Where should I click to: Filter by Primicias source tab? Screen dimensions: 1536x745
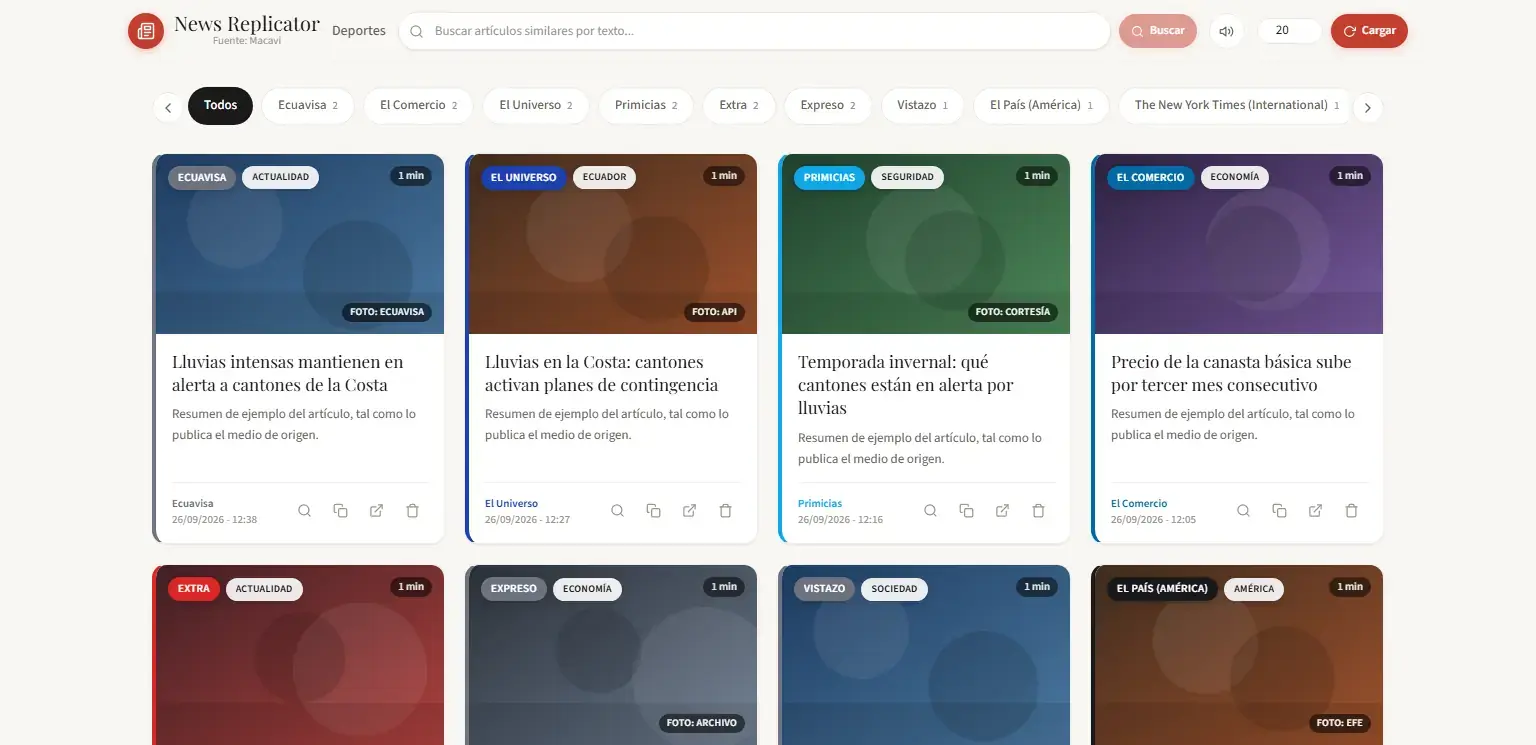pos(646,106)
